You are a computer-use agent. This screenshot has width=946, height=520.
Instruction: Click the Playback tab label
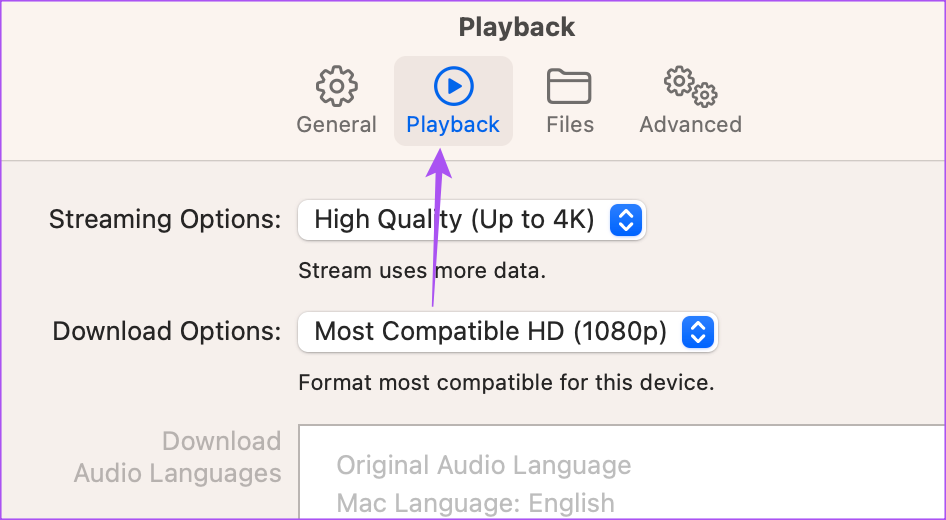[453, 125]
